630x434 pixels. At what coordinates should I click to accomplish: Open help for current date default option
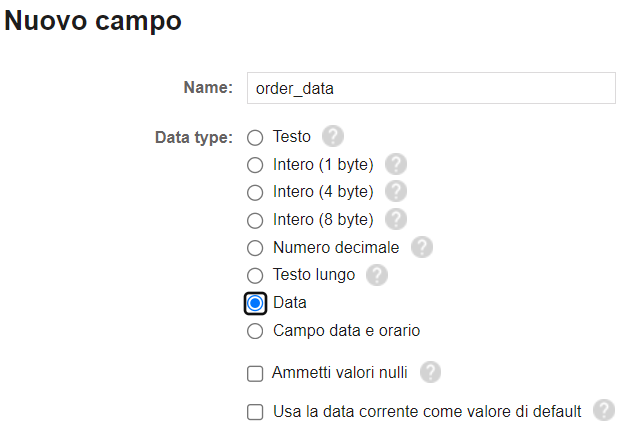[603, 411]
